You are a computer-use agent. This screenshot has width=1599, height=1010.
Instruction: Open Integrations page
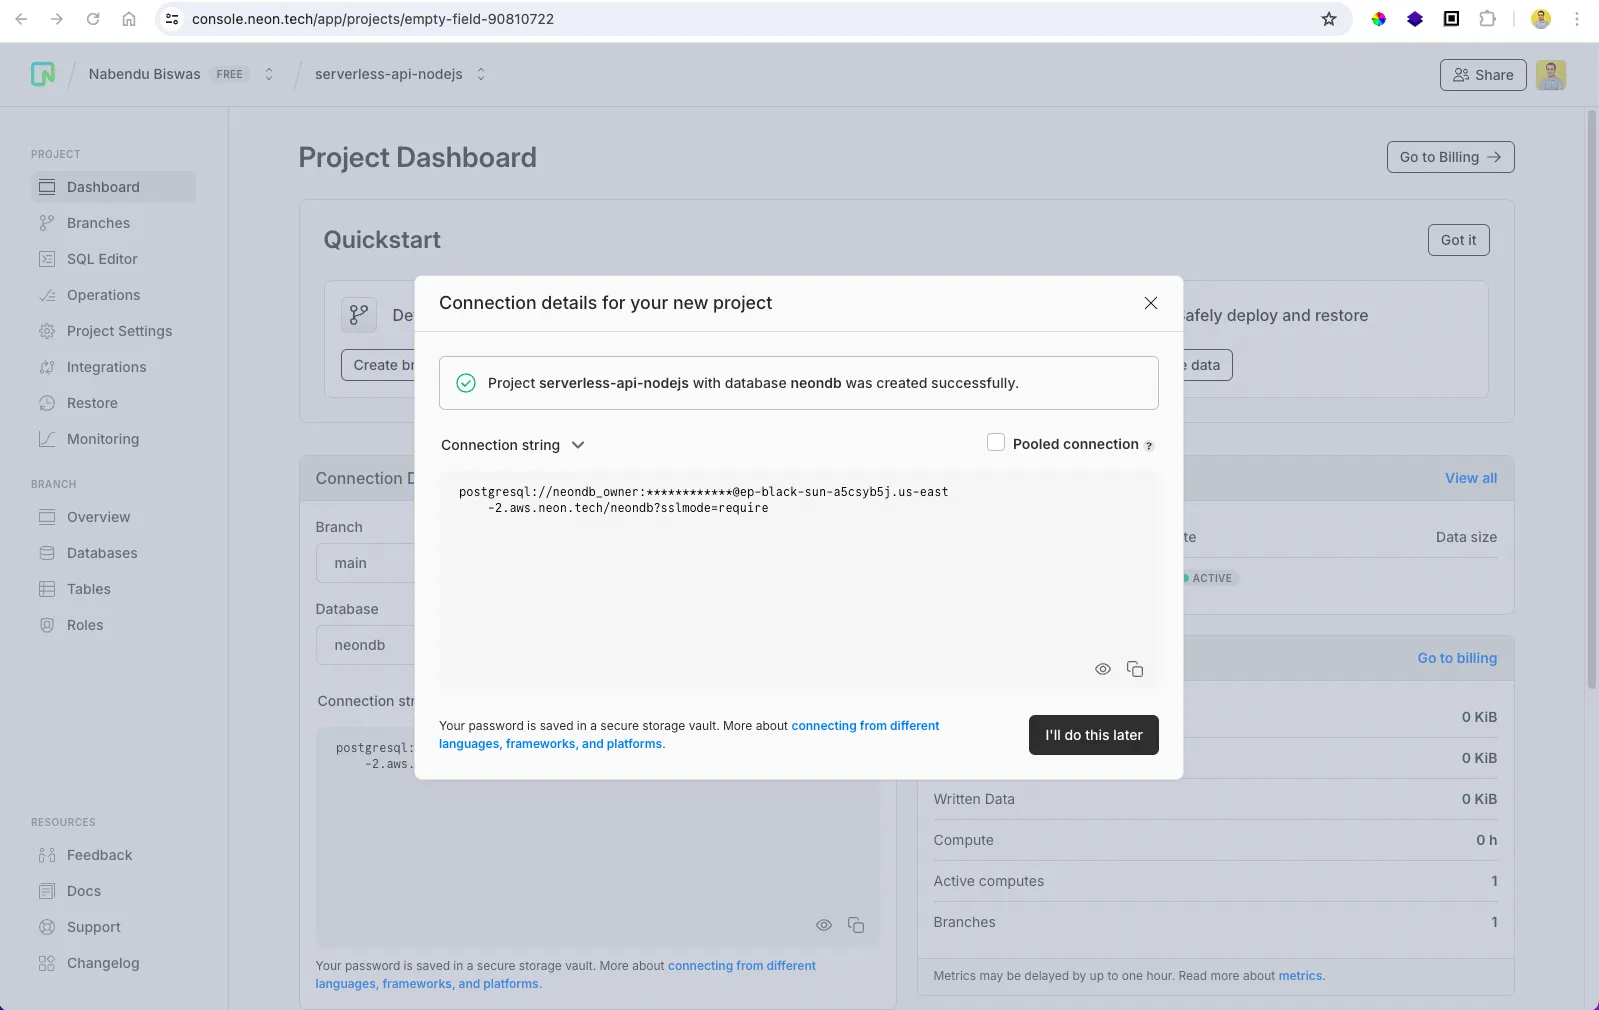click(x=106, y=367)
